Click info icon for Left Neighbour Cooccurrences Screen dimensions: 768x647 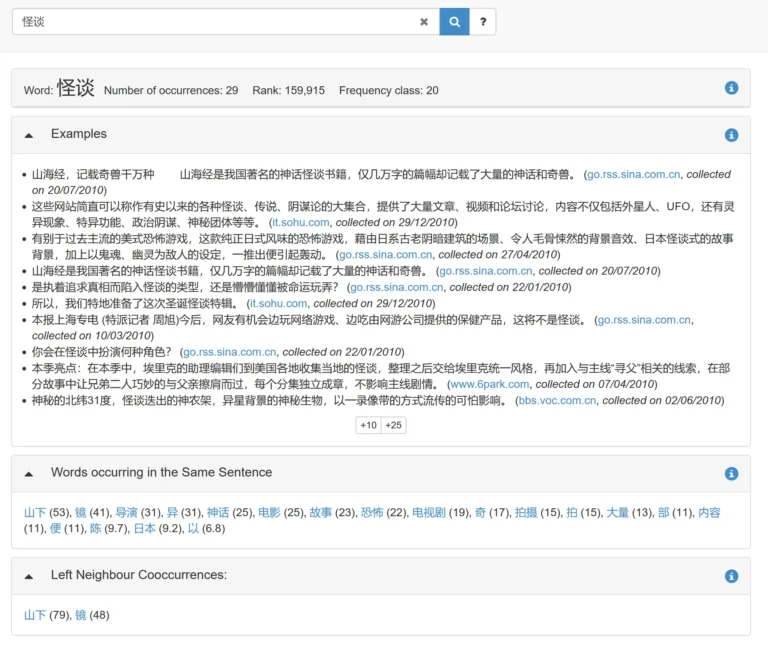tap(731, 576)
